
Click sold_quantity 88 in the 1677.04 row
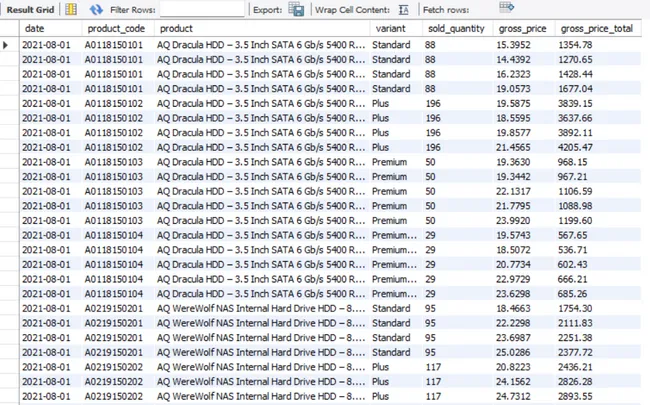(x=430, y=89)
